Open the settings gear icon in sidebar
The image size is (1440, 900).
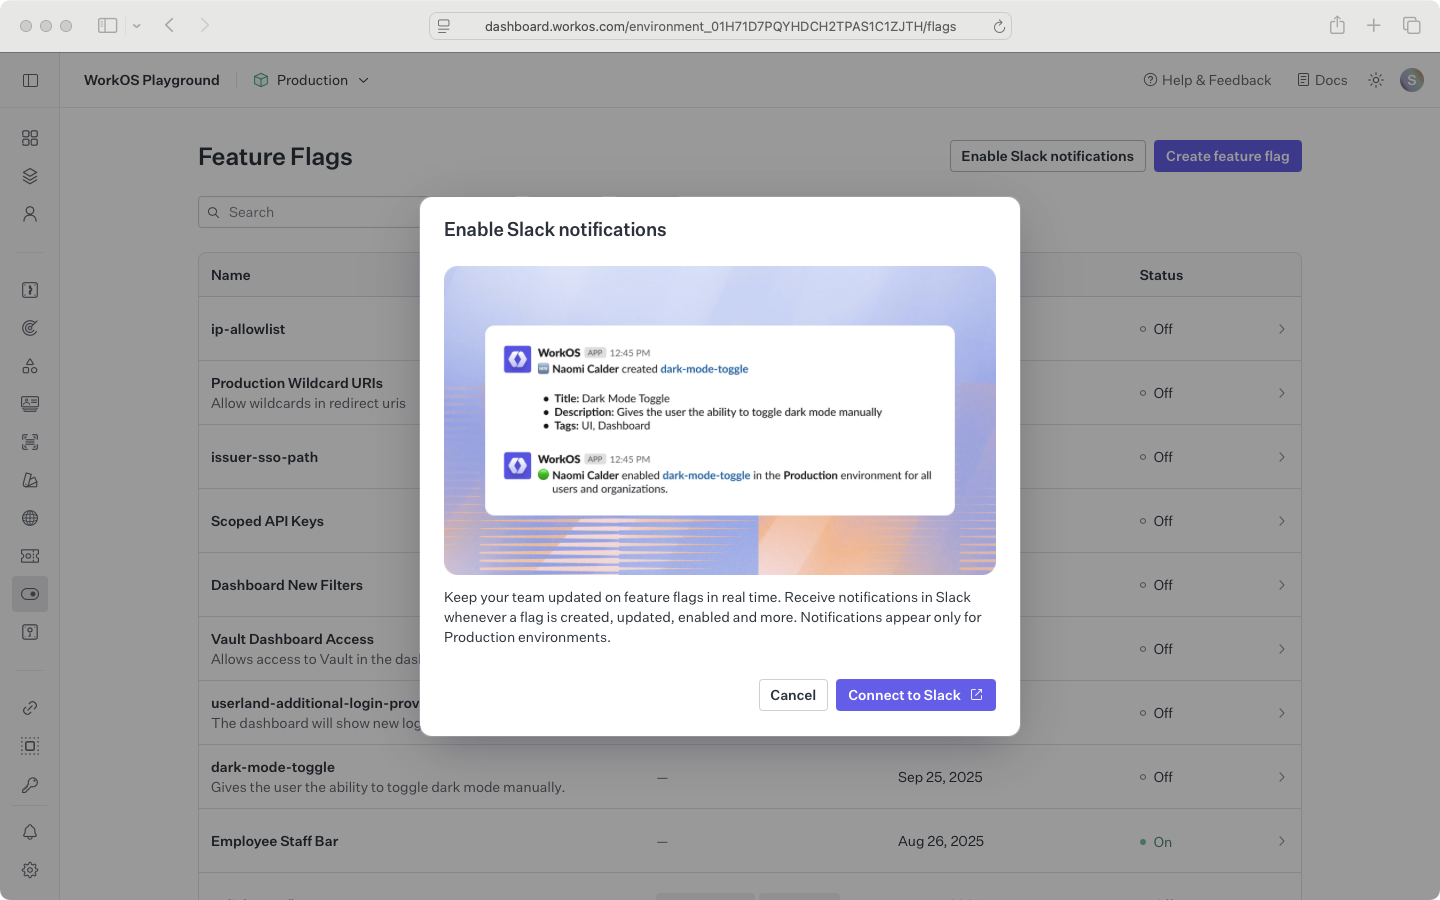[30, 870]
